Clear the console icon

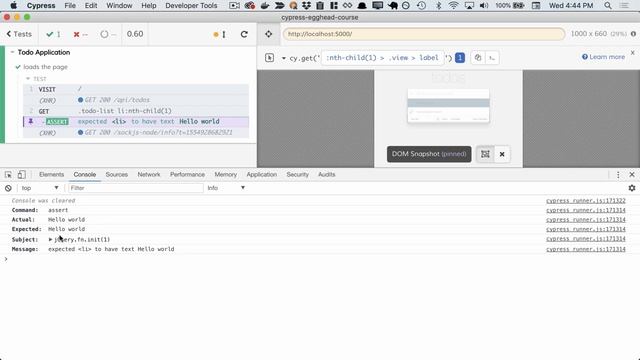point(8,188)
